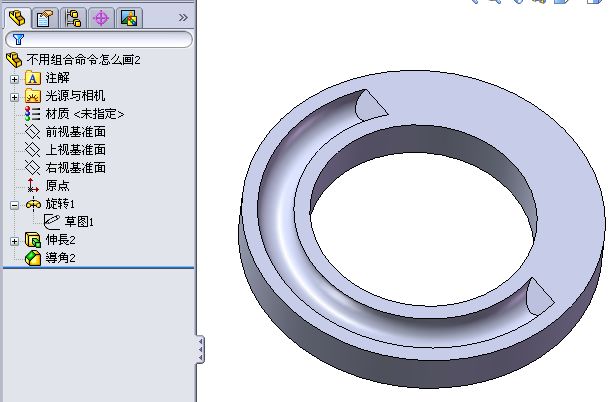Select the 草图1 sketch label
Viewport: 616px width, 402px height.
coord(79,222)
